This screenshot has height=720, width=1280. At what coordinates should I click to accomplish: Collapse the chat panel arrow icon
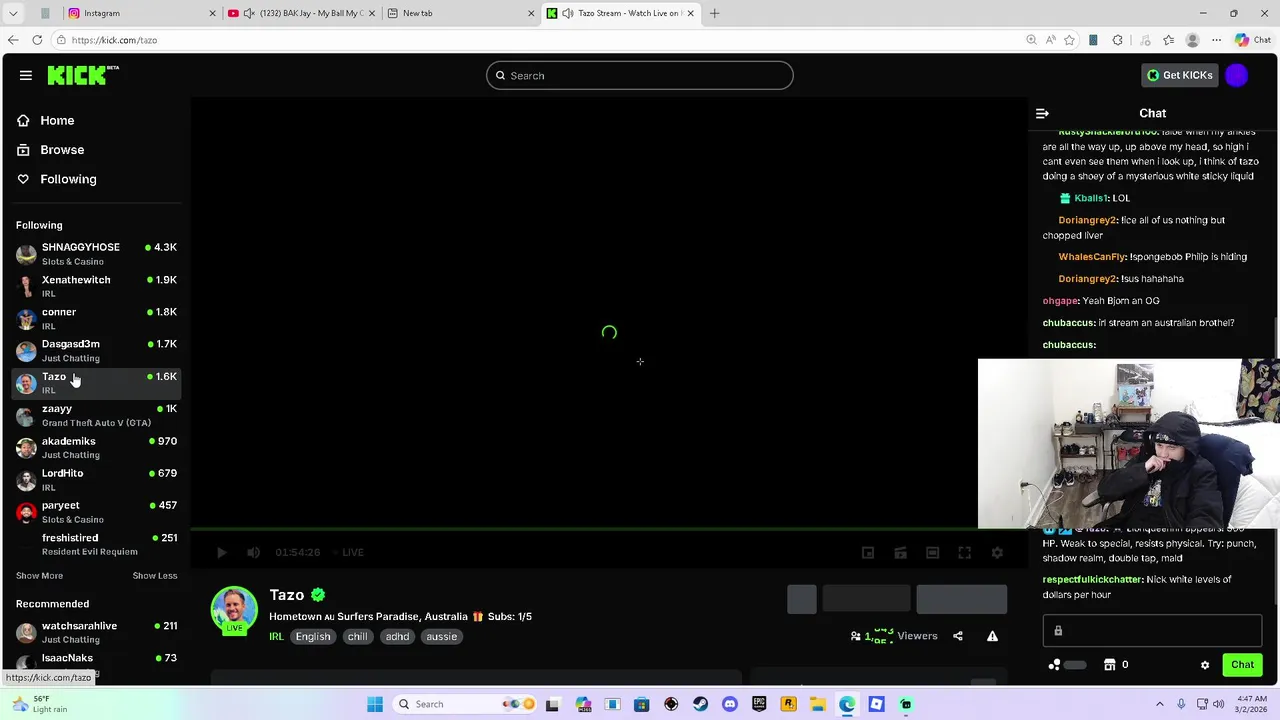pos(1042,114)
